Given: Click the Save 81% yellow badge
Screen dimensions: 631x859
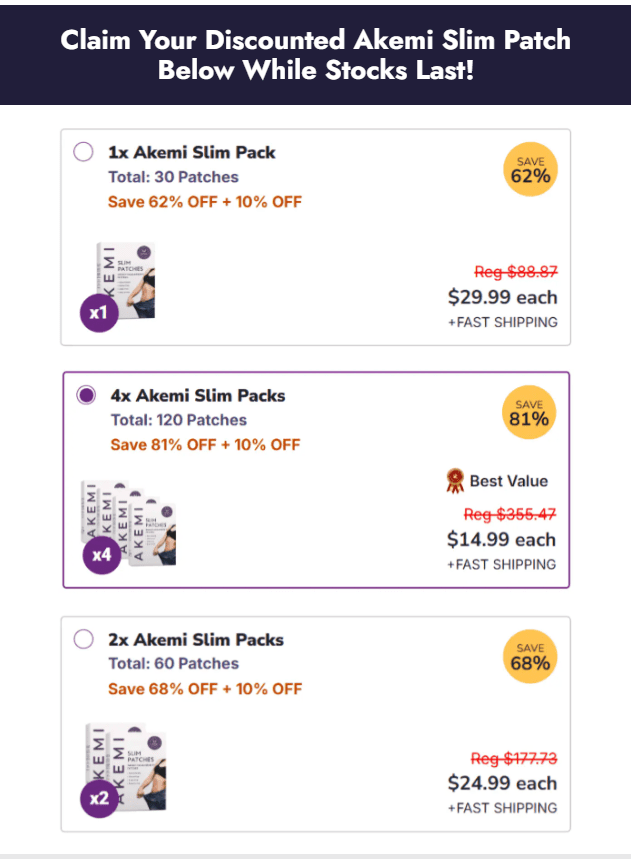Looking at the screenshot, I should [529, 413].
